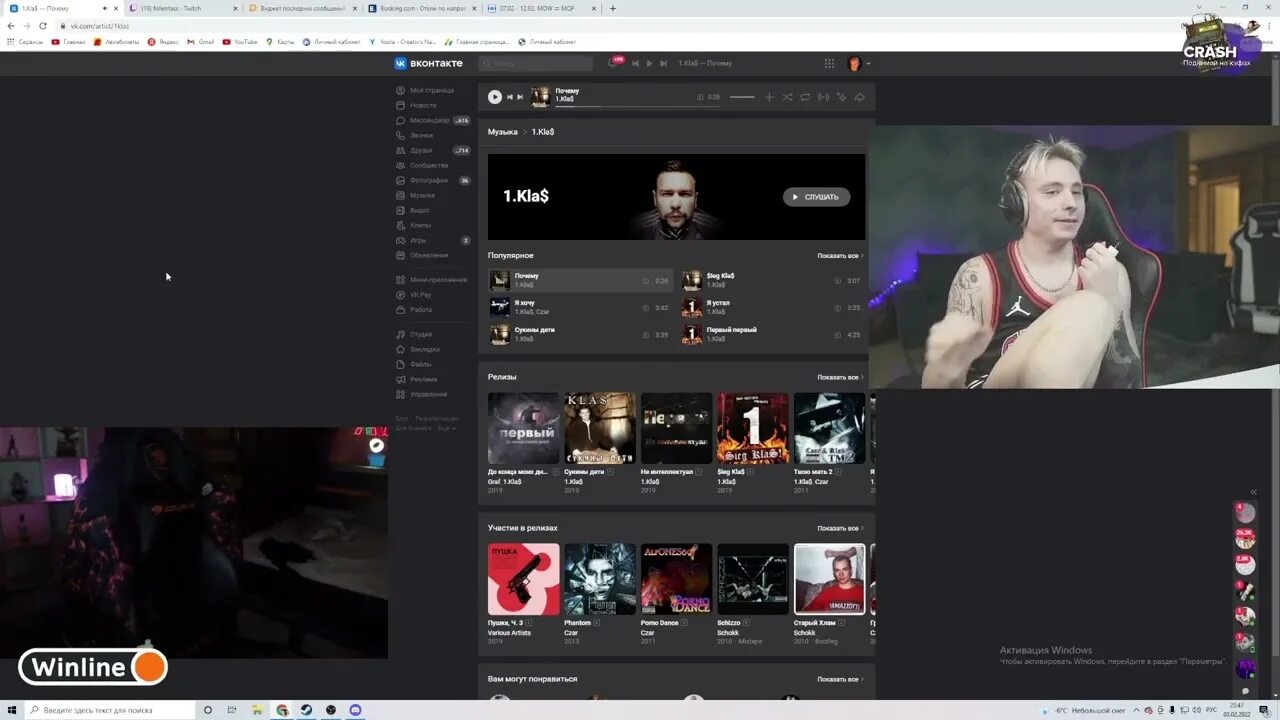Open the Не интеллектуал album cover
This screenshot has width=1280, height=720.
[x=676, y=428]
